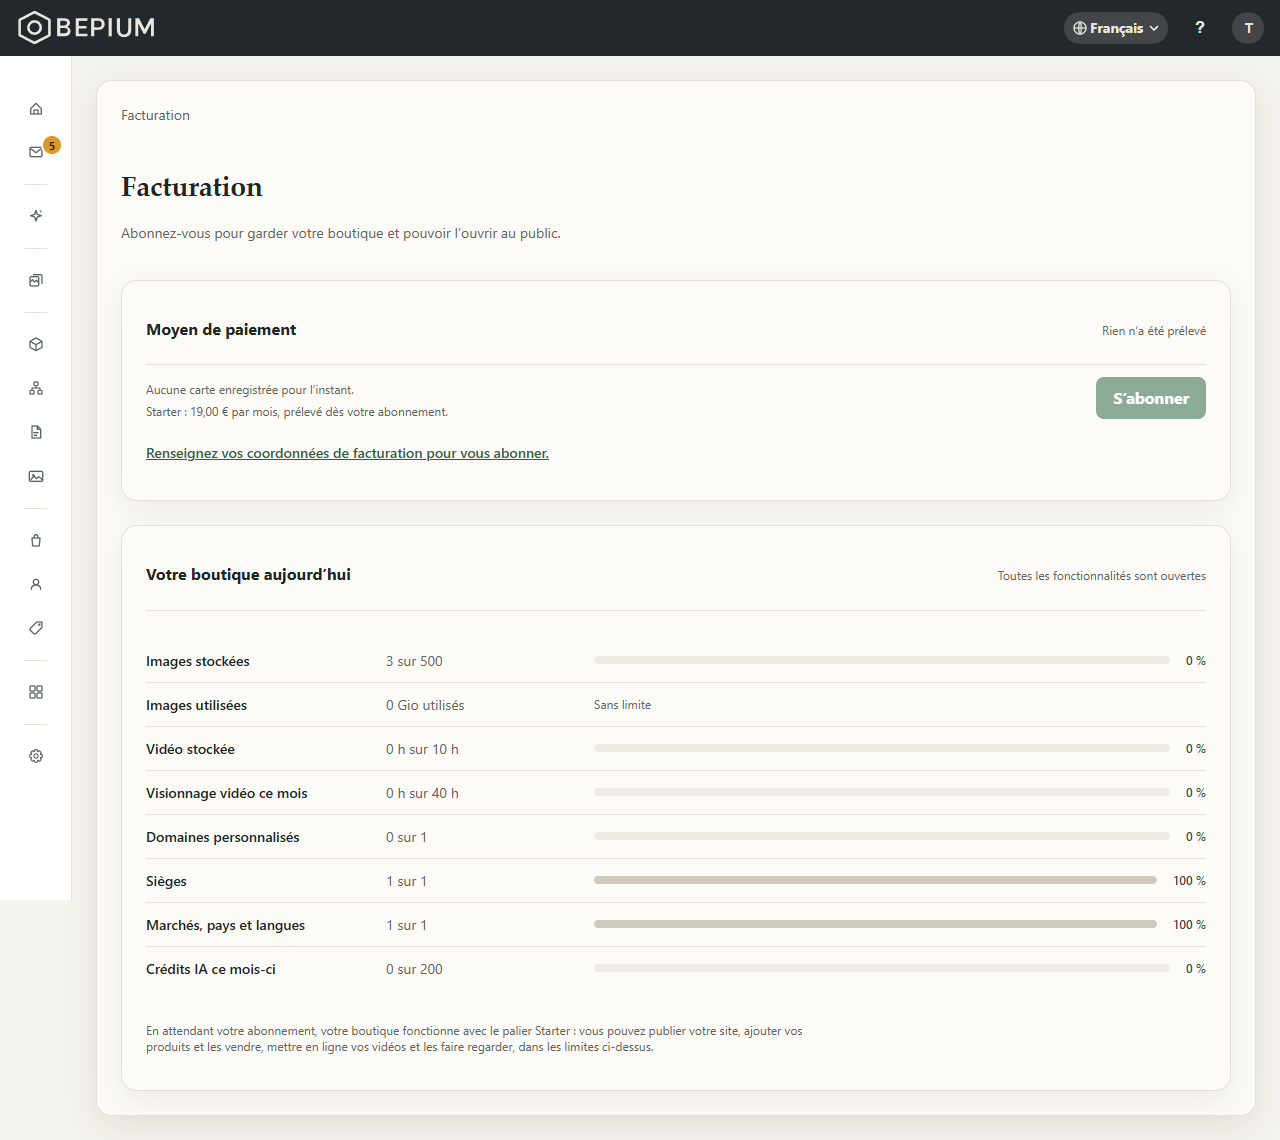The image size is (1280, 1140).
Task: Click the "Moyen de paiement" heading
Action: [x=221, y=330]
